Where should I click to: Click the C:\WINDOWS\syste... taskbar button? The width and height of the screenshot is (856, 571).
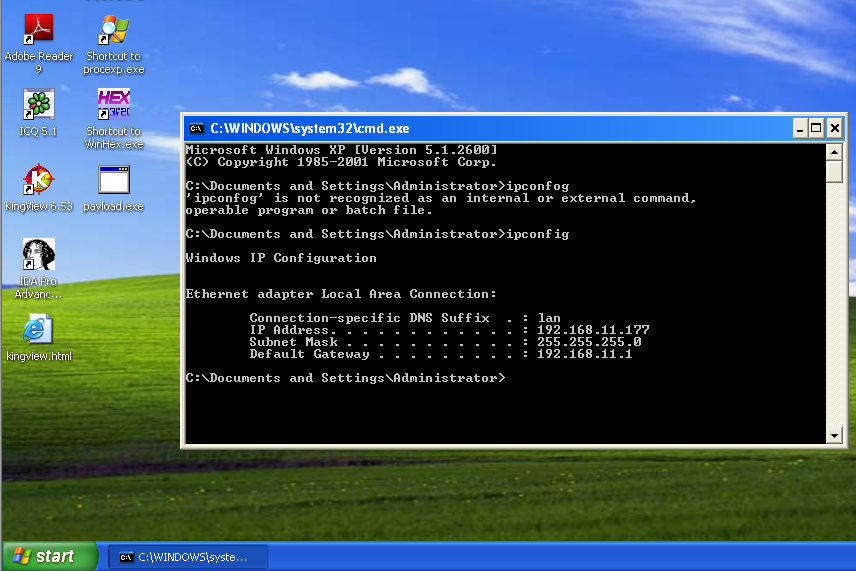(188, 557)
